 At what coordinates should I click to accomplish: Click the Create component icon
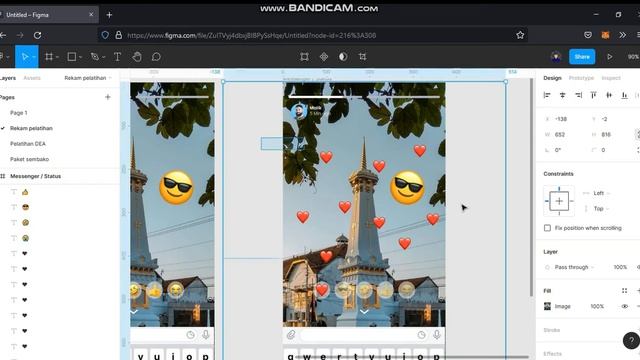point(324,57)
